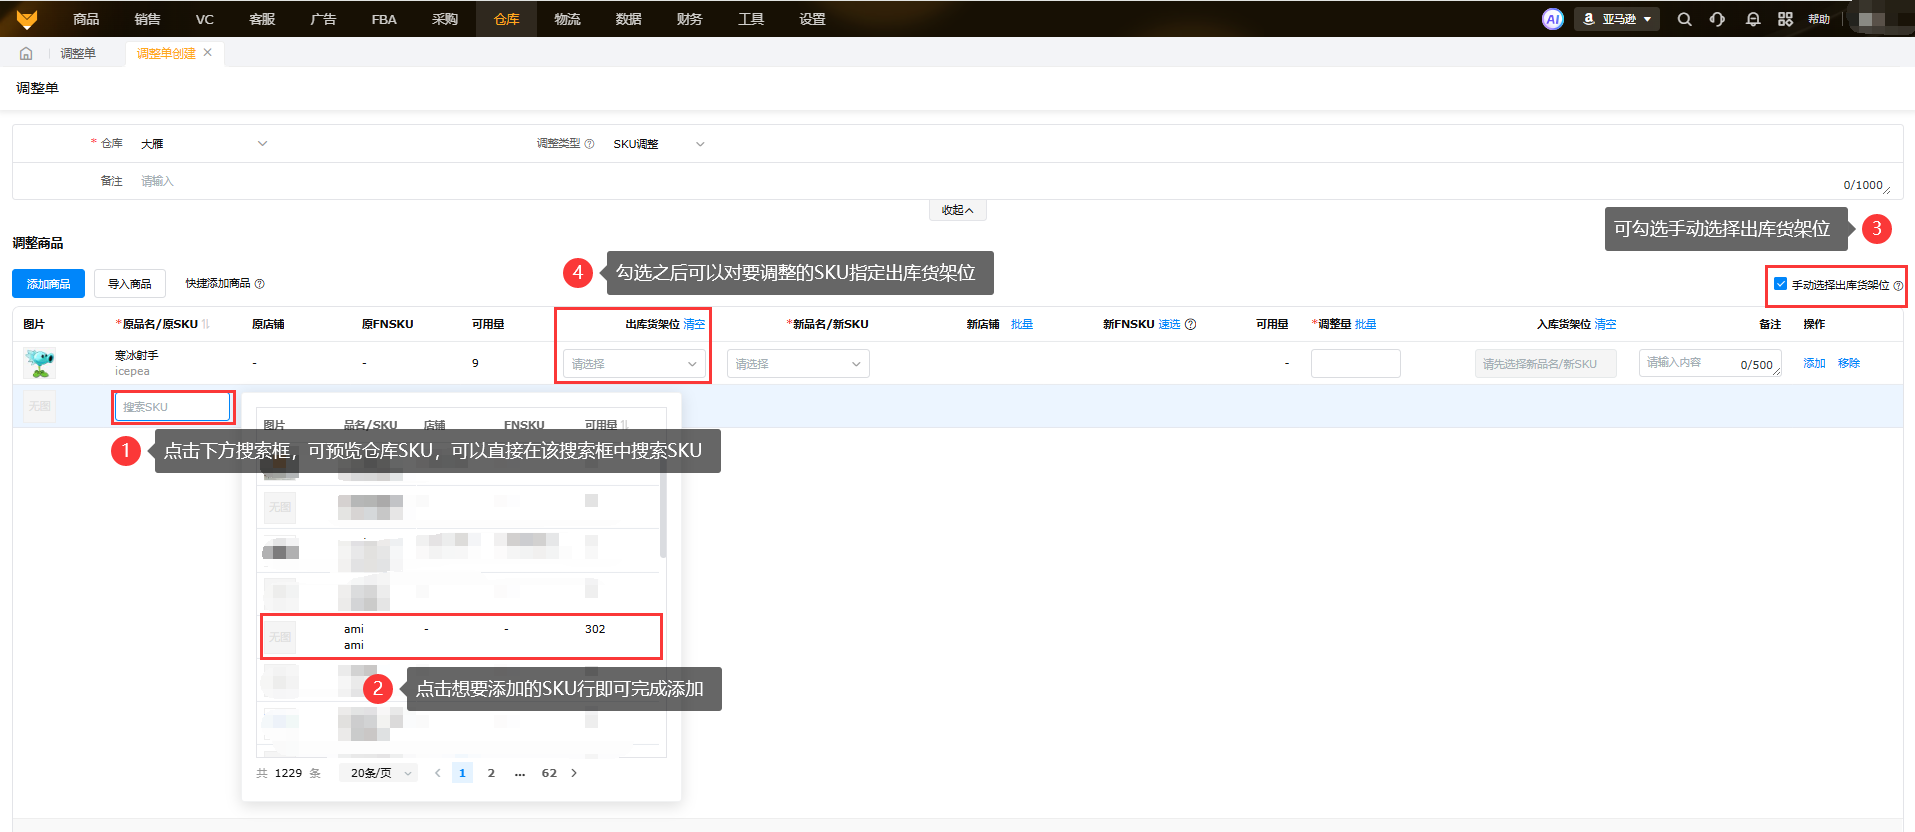Open the 设置 menu
Viewport: 1915px width, 832px height.
(x=812, y=19)
